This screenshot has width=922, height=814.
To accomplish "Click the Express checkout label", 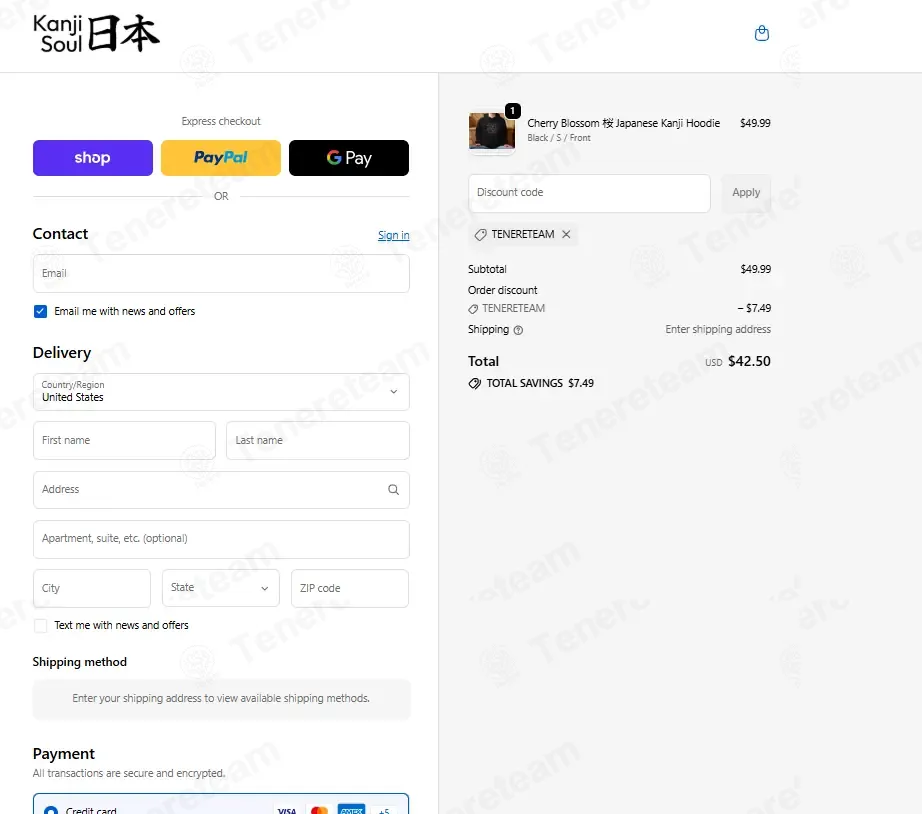I will [221, 121].
